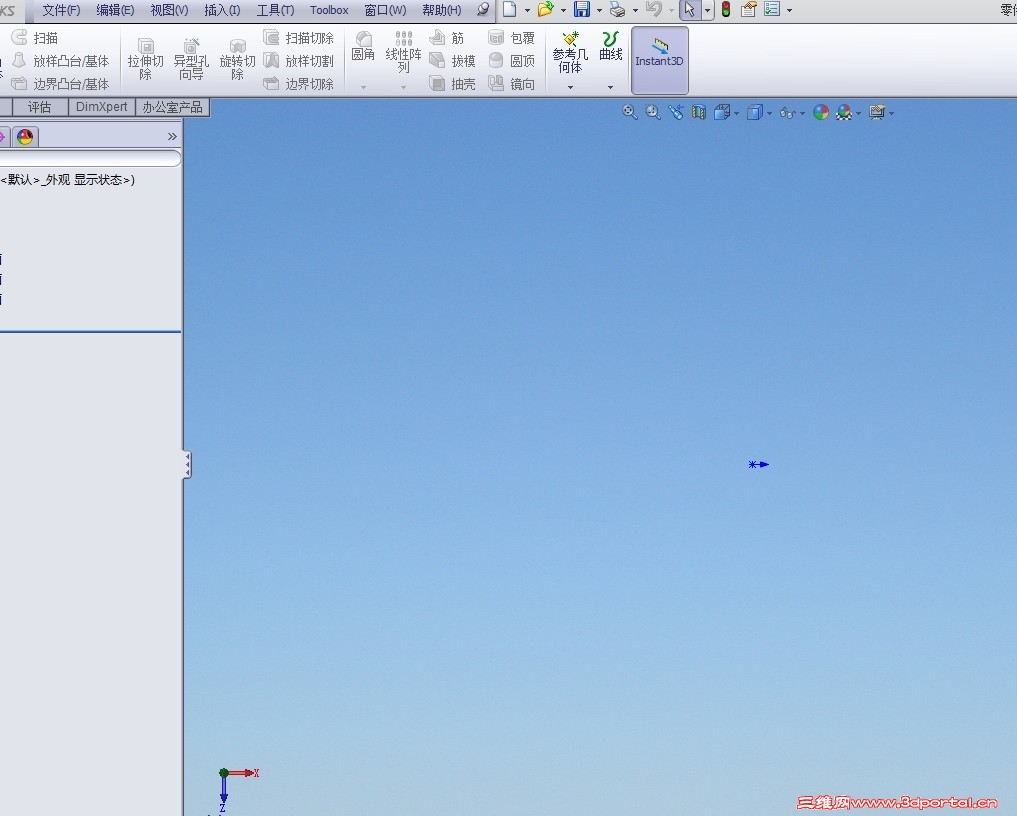This screenshot has width=1017, height=816.
Task: Click the Open file folder icon
Action: pyautogui.click(x=545, y=9)
